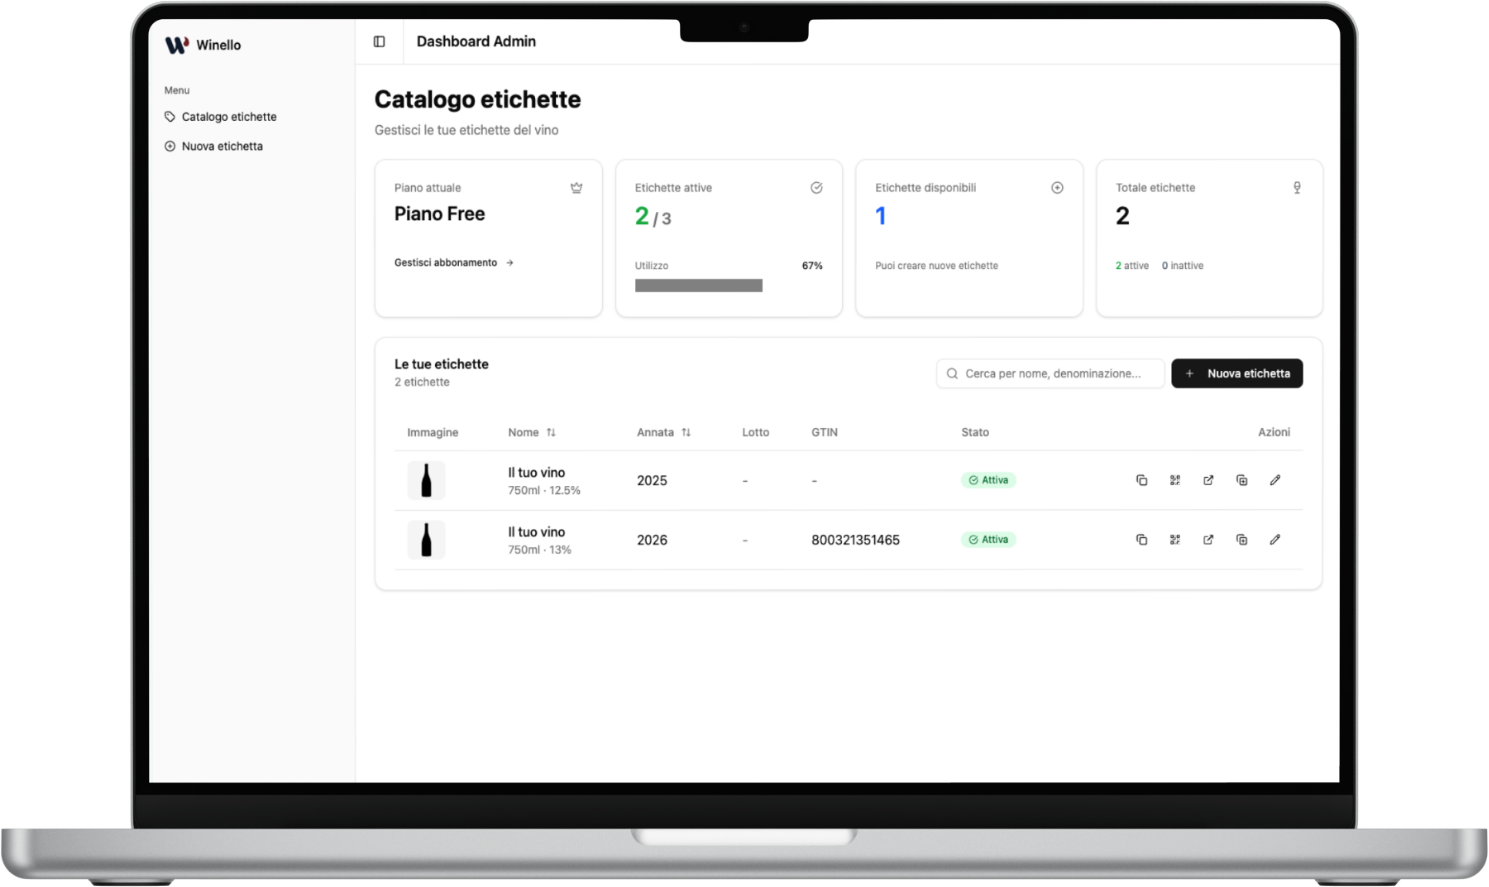The width and height of the screenshot is (1489, 887).
Task: Open bottle thumbnail of 2025 wine
Action: tap(426, 481)
